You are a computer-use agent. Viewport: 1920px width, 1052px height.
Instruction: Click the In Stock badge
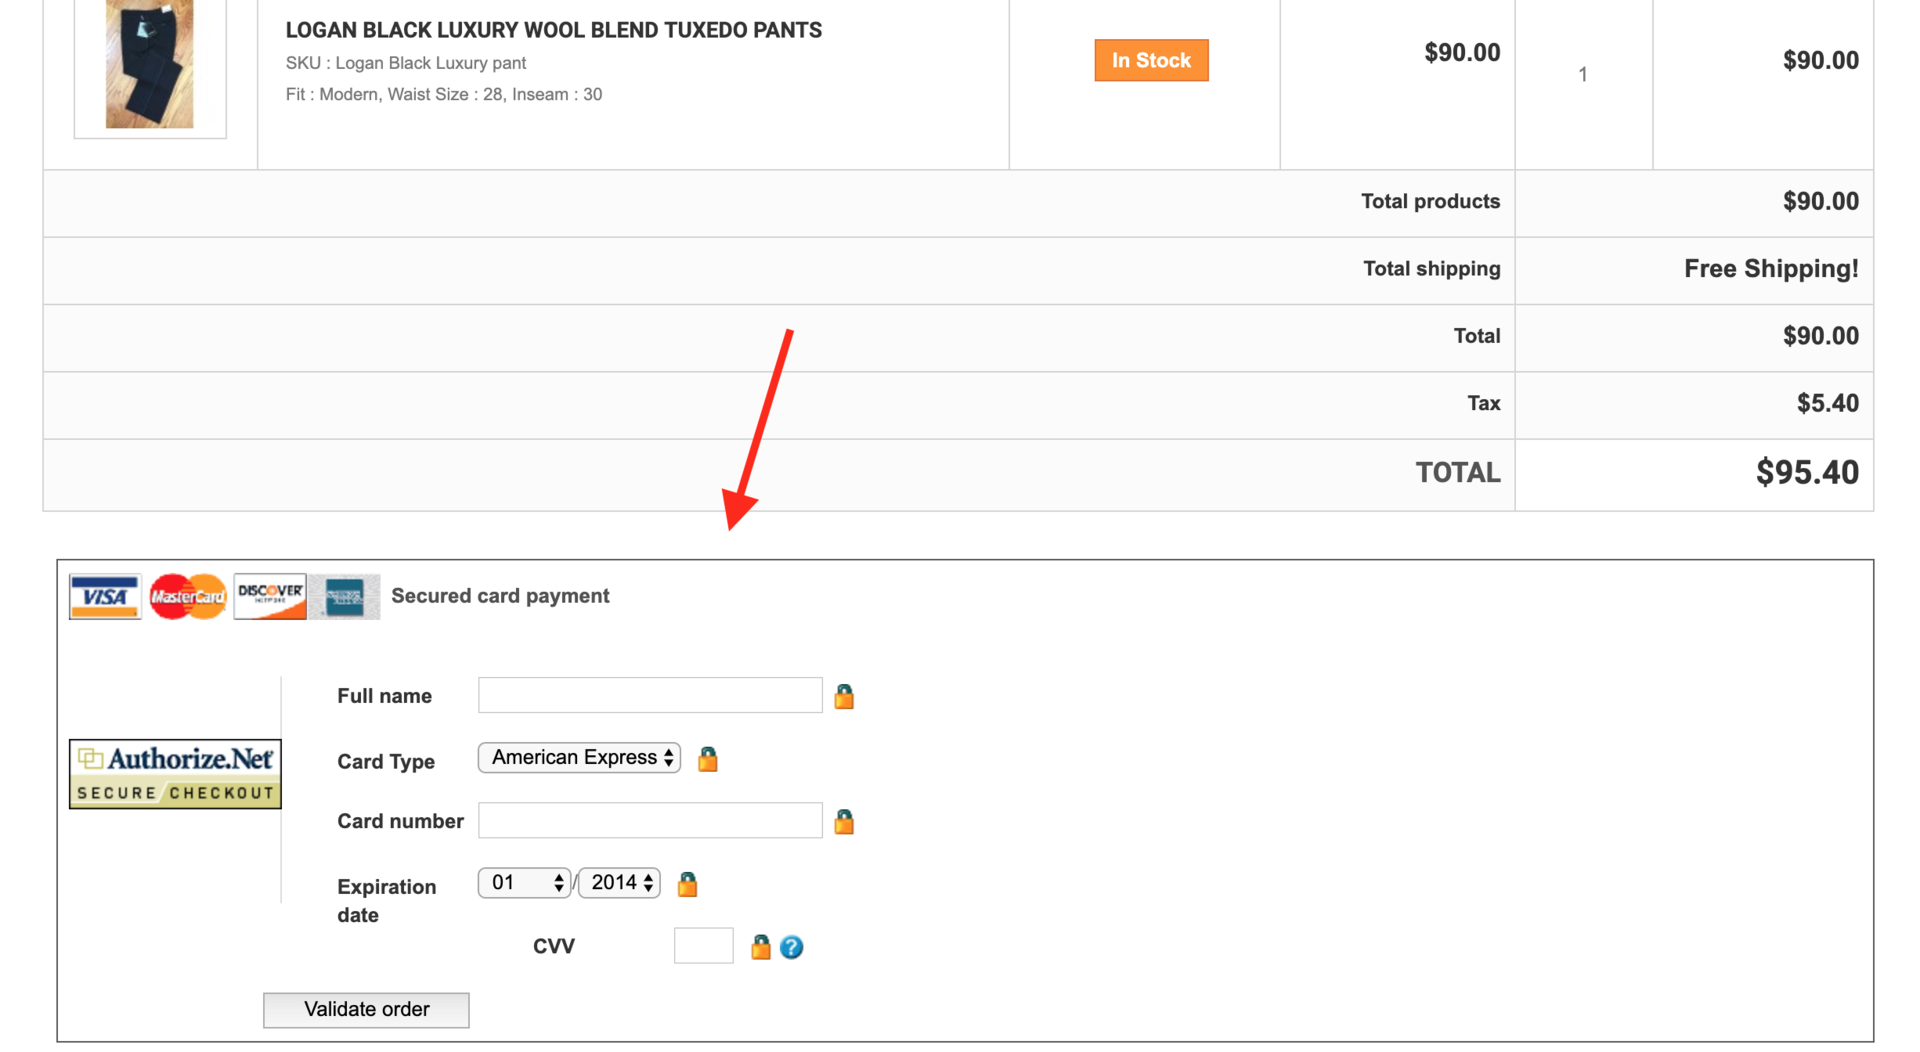tap(1151, 60)
